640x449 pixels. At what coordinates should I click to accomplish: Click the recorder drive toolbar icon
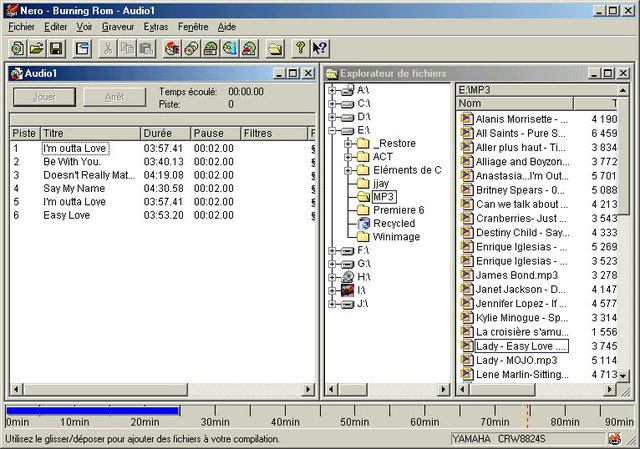(x=211, y=49)
